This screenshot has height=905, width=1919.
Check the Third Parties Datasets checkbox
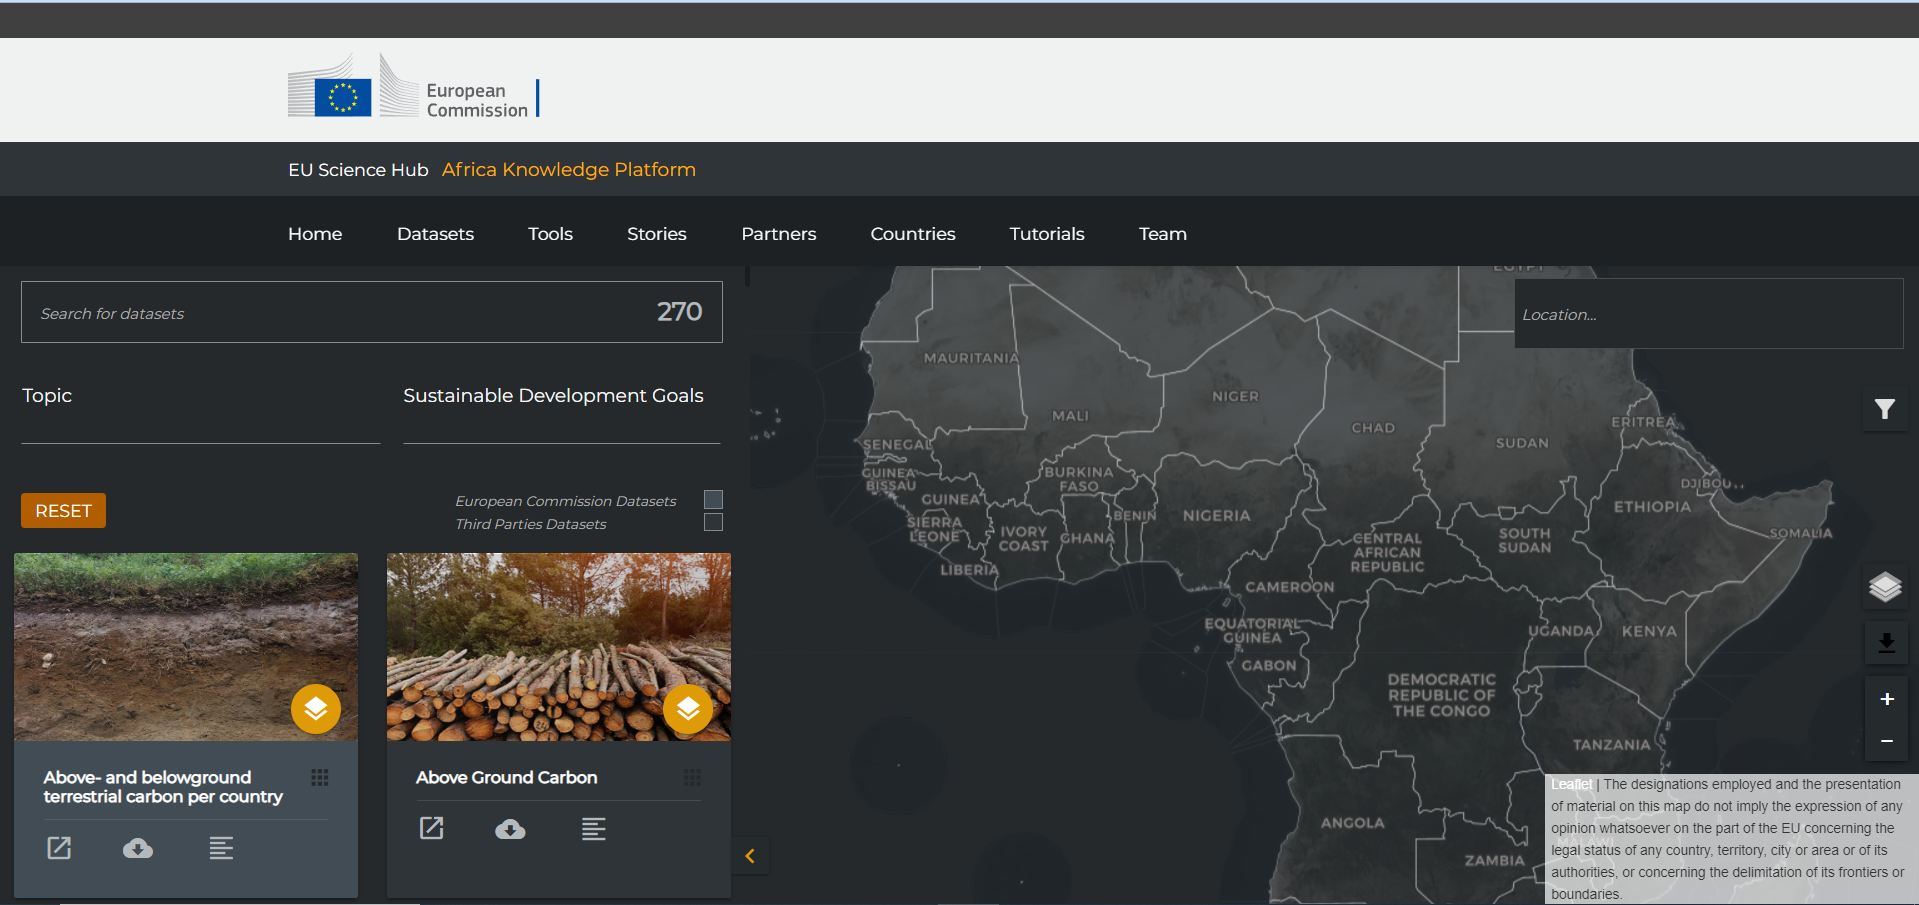click(712, 522)
